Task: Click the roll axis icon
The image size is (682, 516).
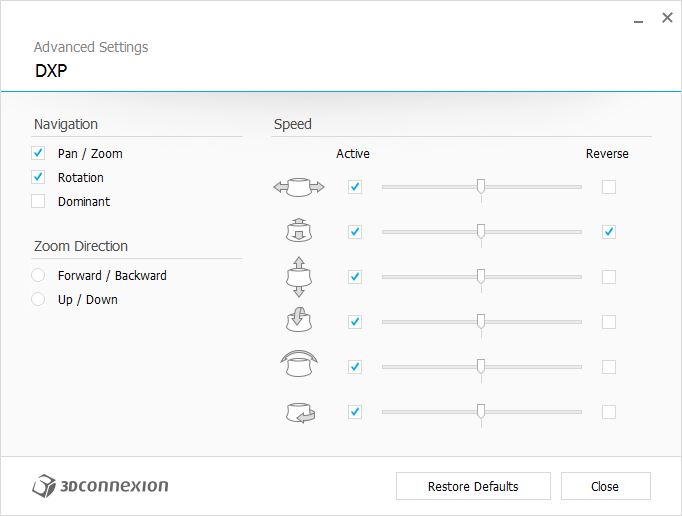Action: coord(299,364)
